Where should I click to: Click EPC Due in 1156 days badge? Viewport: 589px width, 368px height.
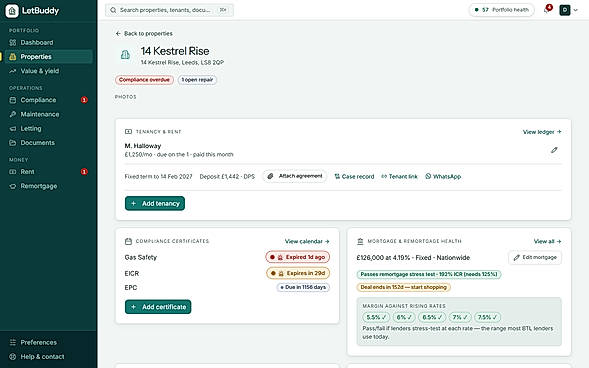303,287
